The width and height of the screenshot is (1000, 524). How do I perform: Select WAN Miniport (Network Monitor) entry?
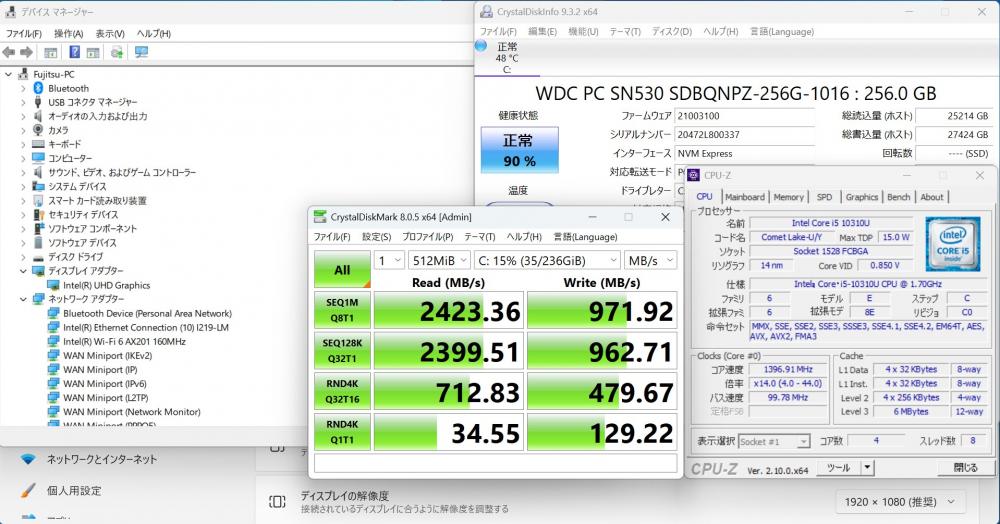point(131,411)
